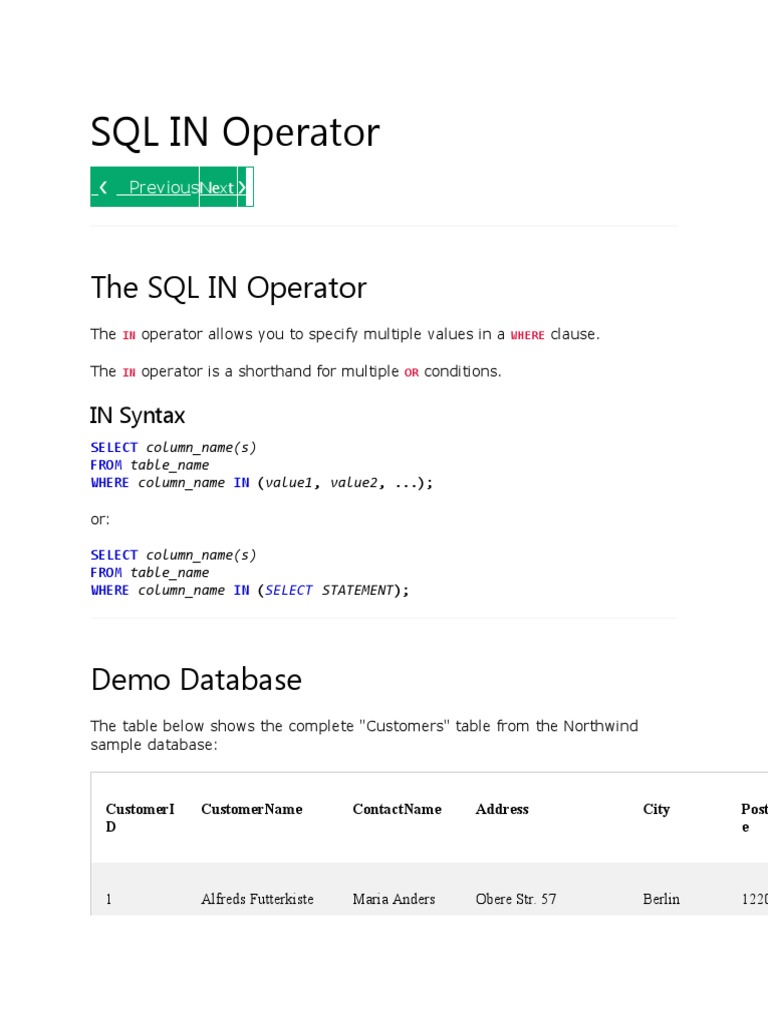Click the 'IN Syntax' subheading

pyautogui.click(x=137, y=415)
